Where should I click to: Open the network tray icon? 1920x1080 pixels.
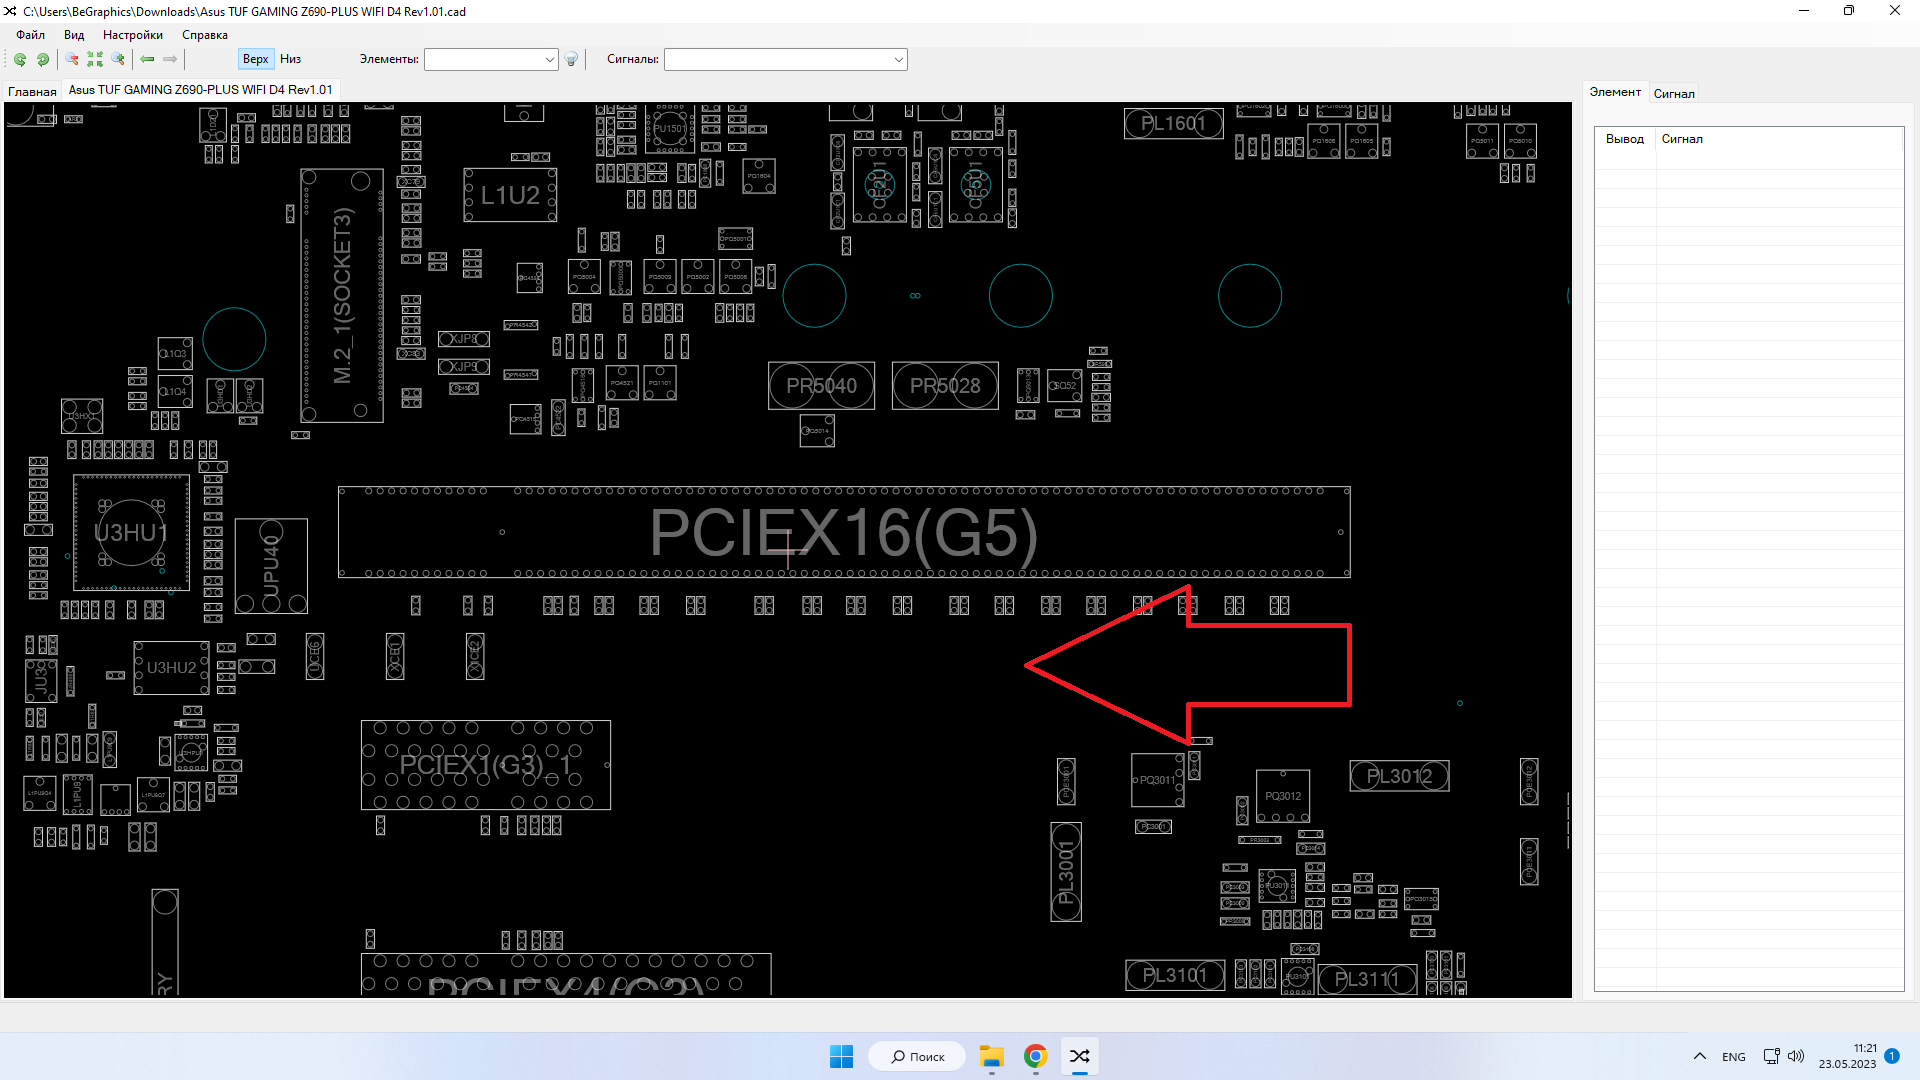pos(1771,1057)
